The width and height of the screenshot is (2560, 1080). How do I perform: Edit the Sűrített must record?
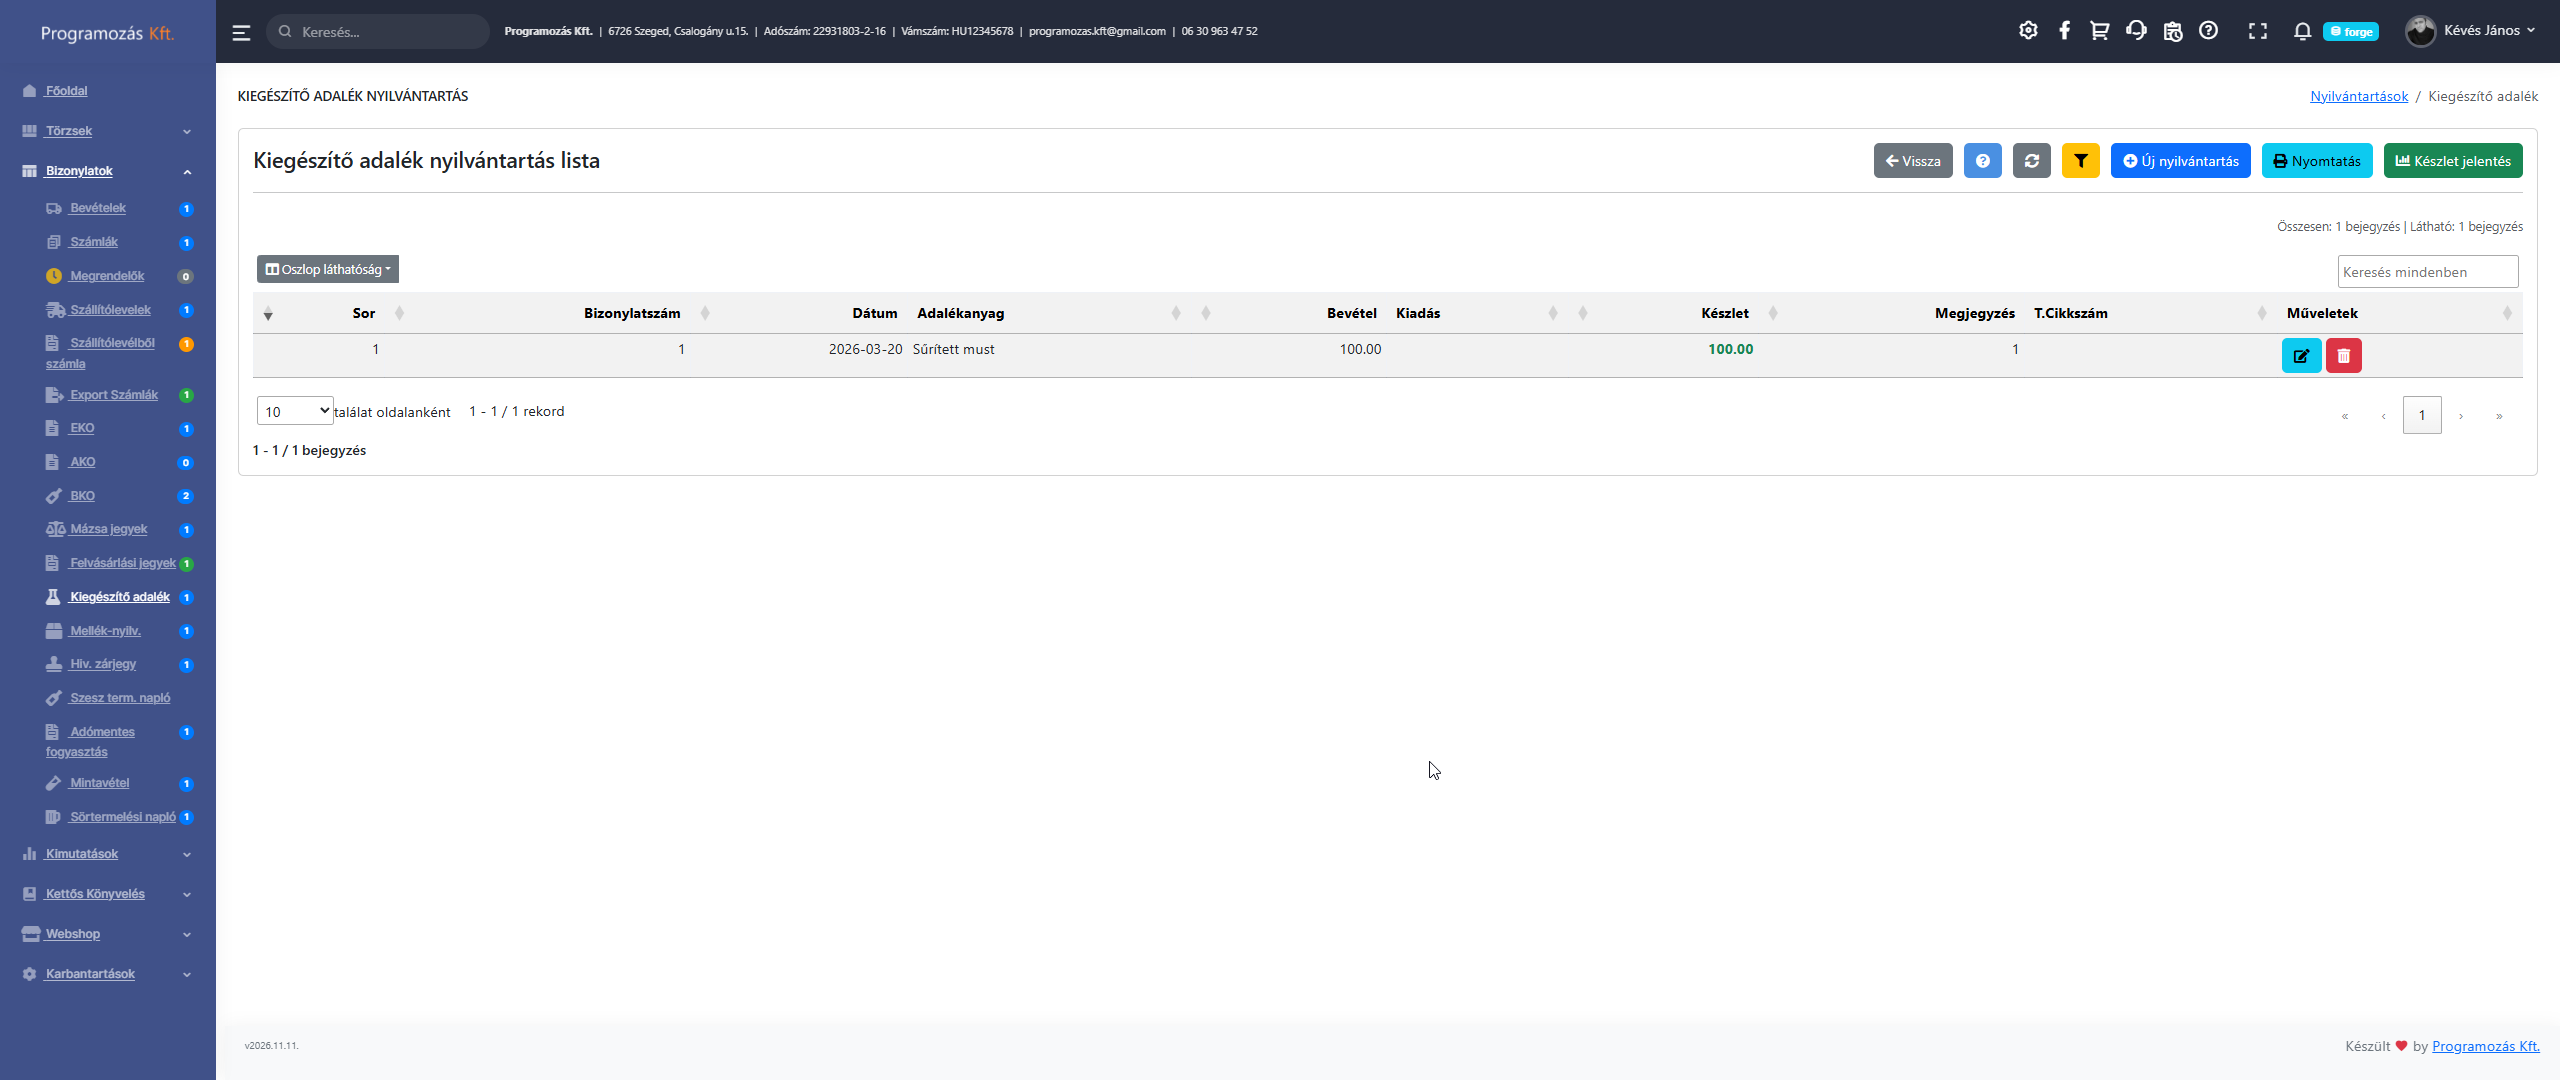pyautogui.click(x=2301, y=356)
